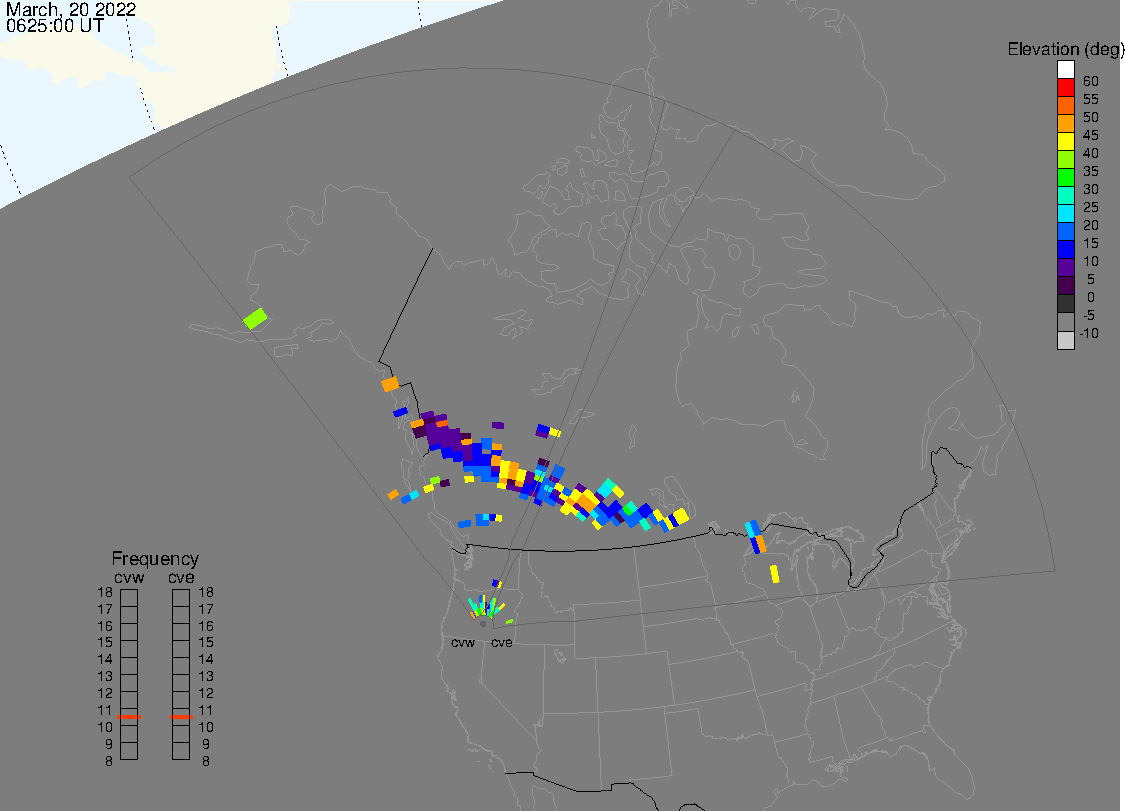Screen dimensions: 1125x811
Task: Click the lime green data patch over Alaska
Action: [255, 319]
